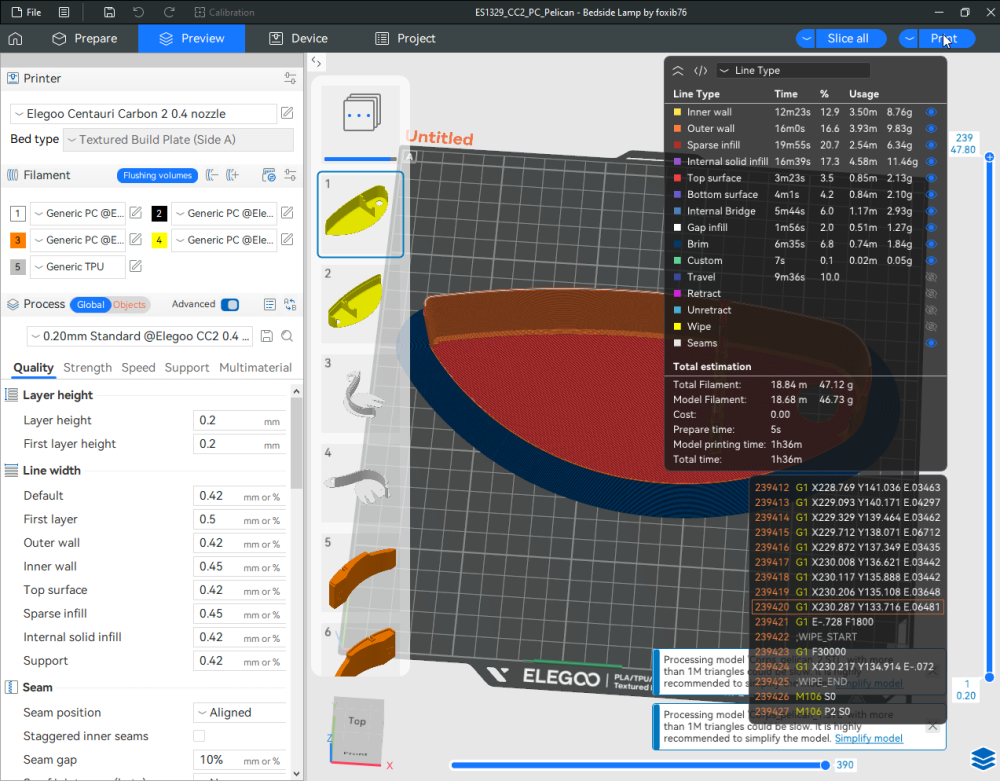Viewport: 1000px width, 781px height.
Task: Search process settings with magnifier icon
Action: coord(287,336)
